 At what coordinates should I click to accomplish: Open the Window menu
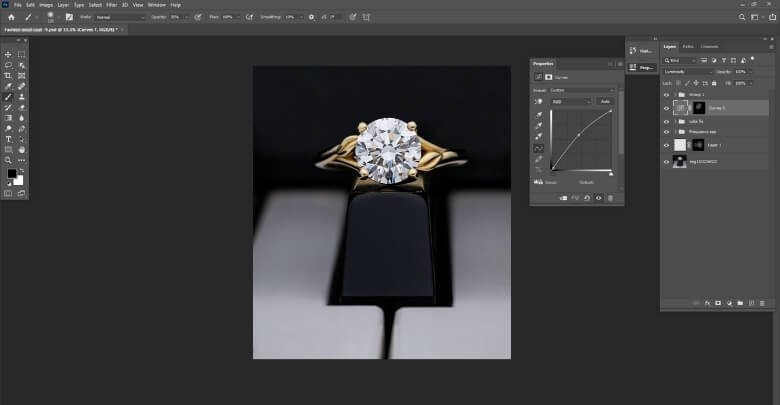pyautogui.click(x=157, y=5)
